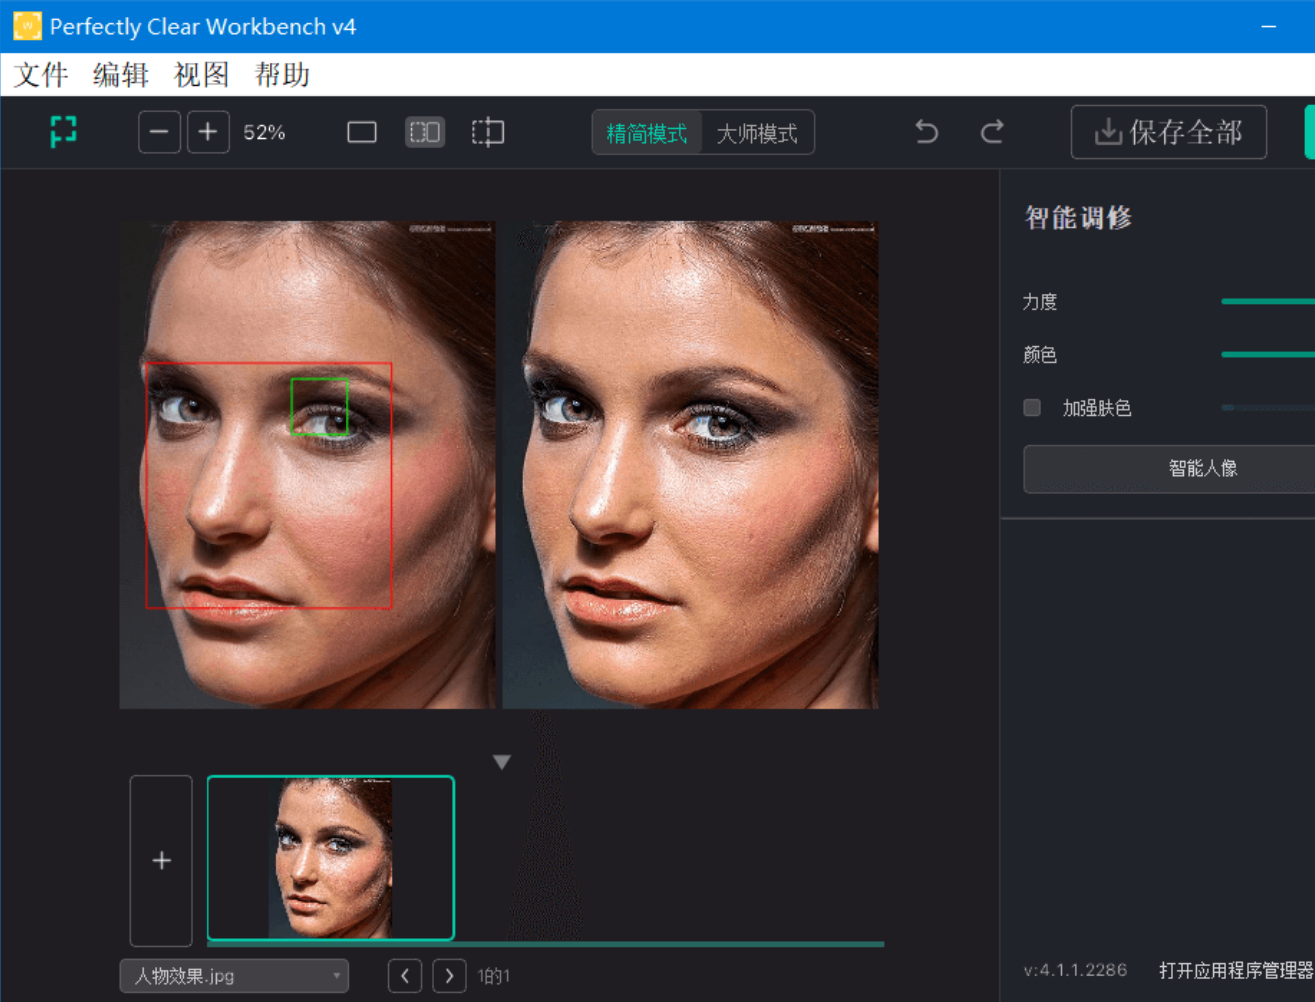Open the 帮助 menu
Screen dimensions: 1315x1002
point(282,75)
